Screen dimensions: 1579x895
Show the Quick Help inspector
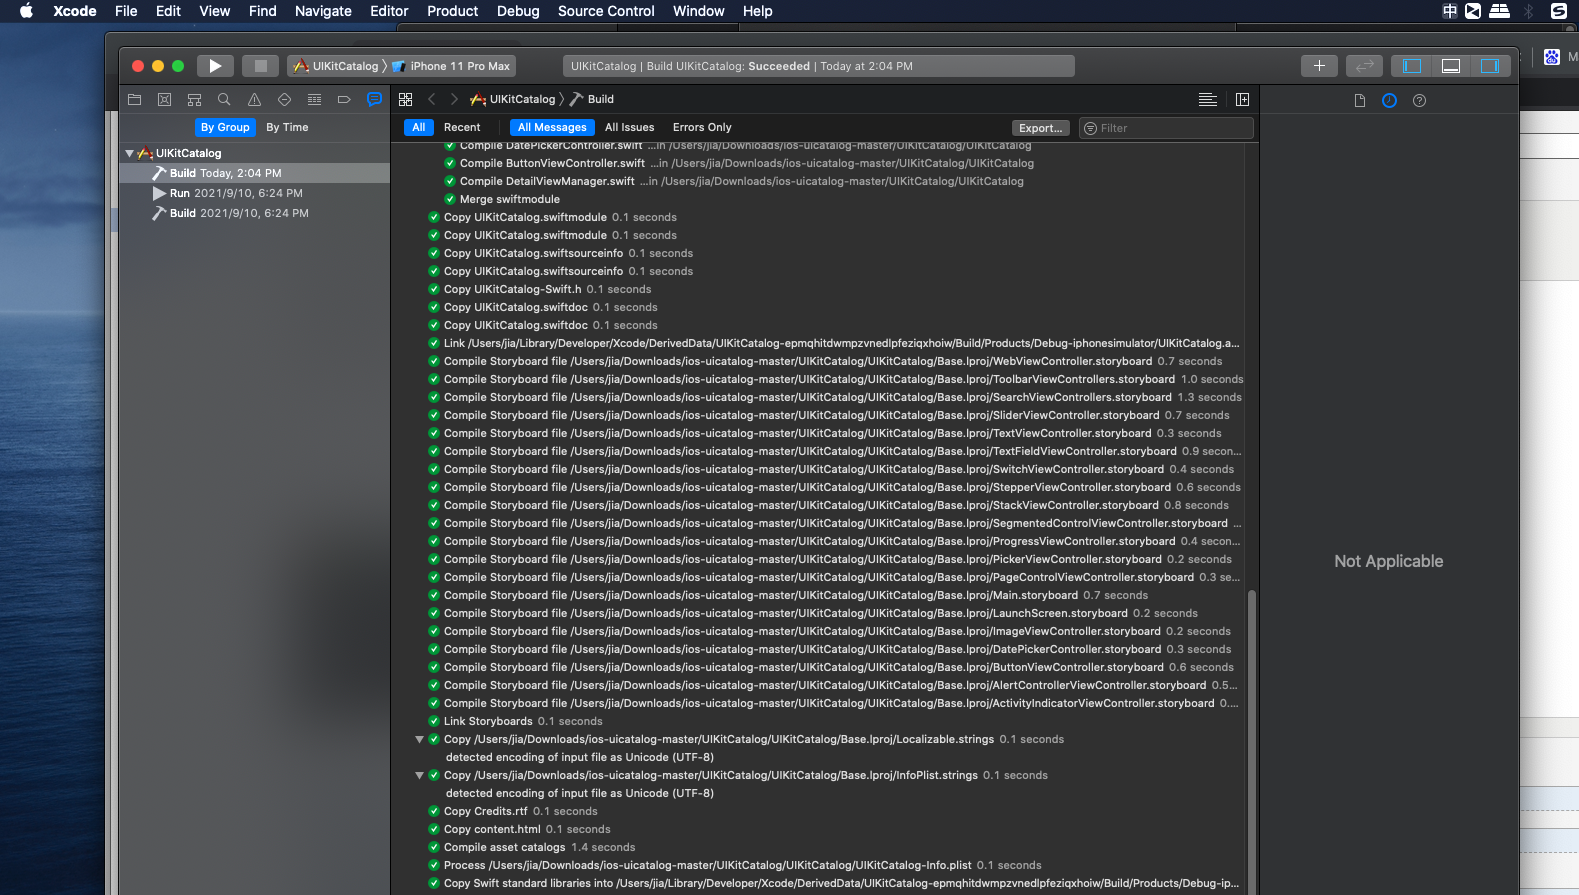1419,100
